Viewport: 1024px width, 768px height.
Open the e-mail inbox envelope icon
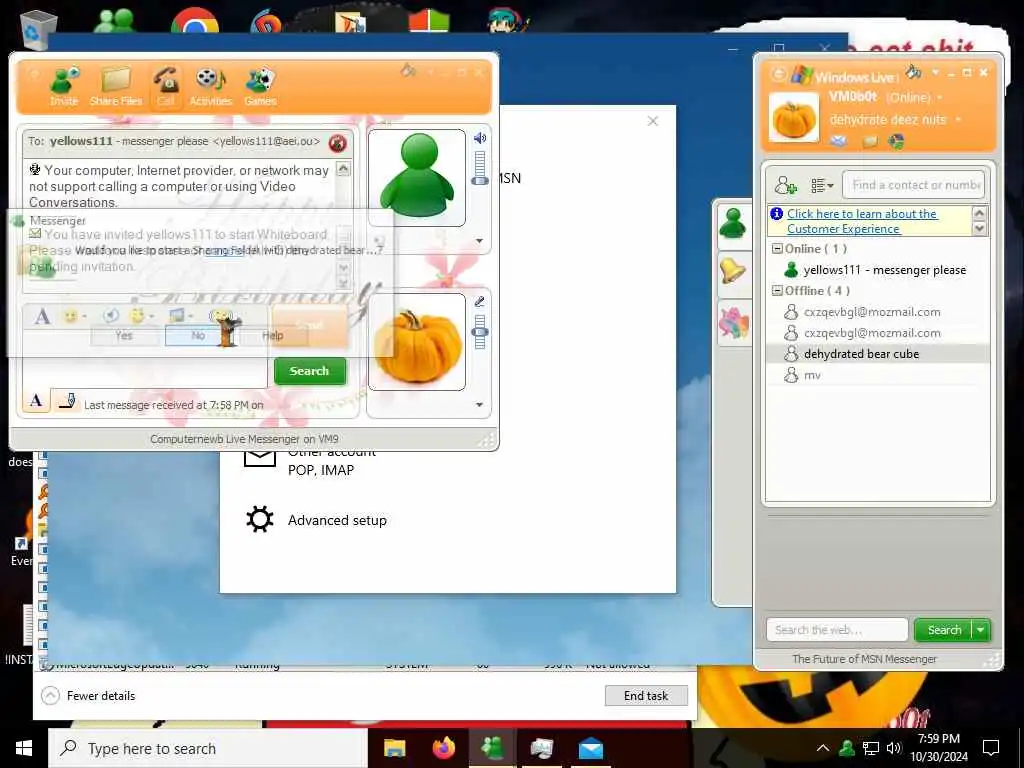point(839,141)
